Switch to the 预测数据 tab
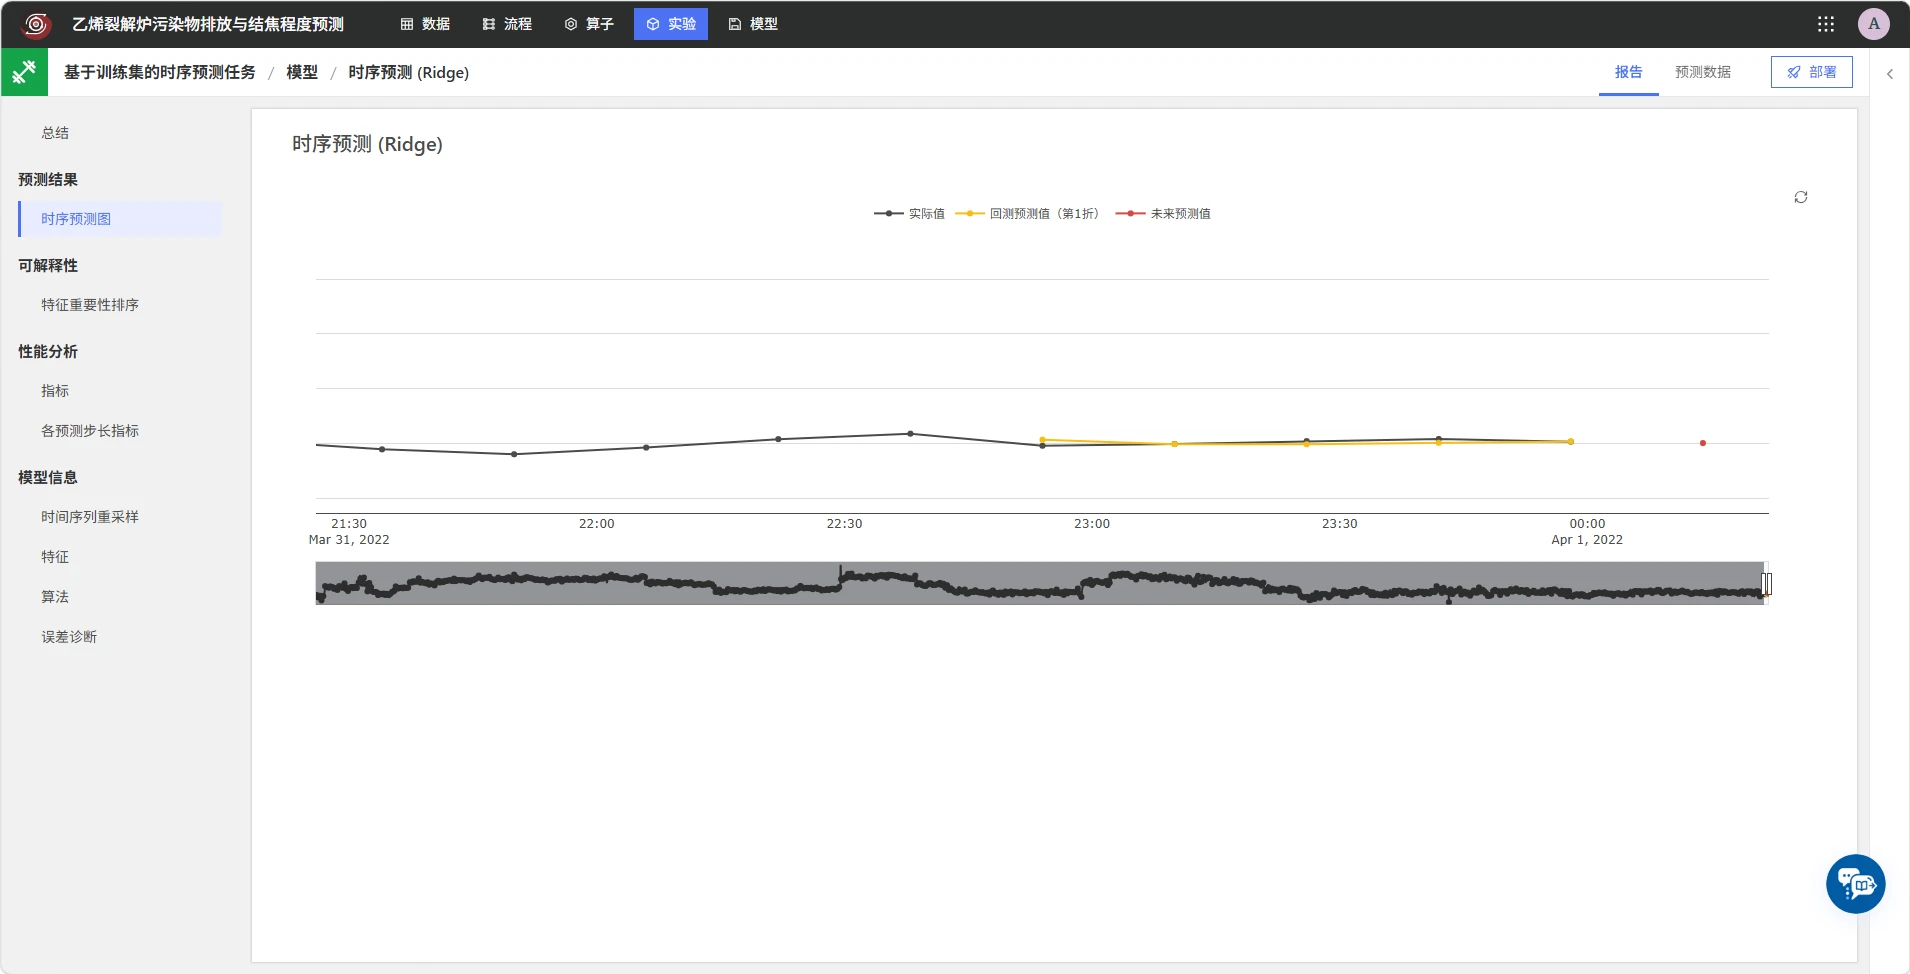Screen dimensions: 1910x974 tap(1703, 72)
